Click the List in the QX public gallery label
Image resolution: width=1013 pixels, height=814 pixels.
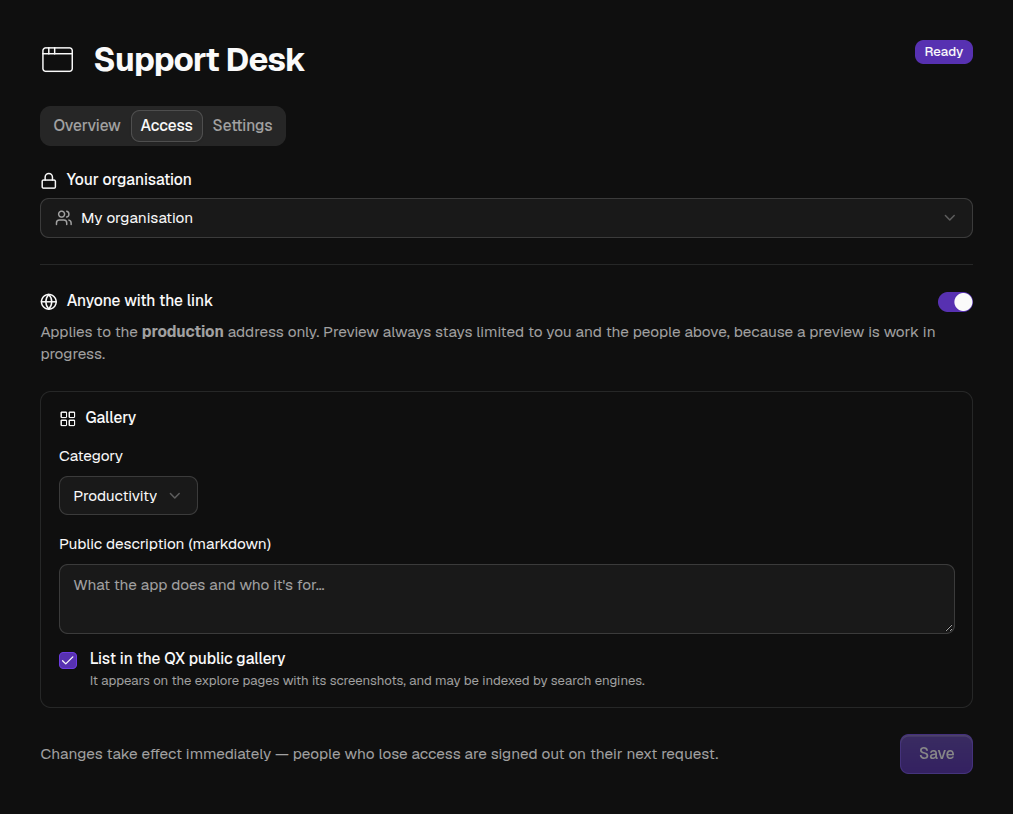(187, 658)
